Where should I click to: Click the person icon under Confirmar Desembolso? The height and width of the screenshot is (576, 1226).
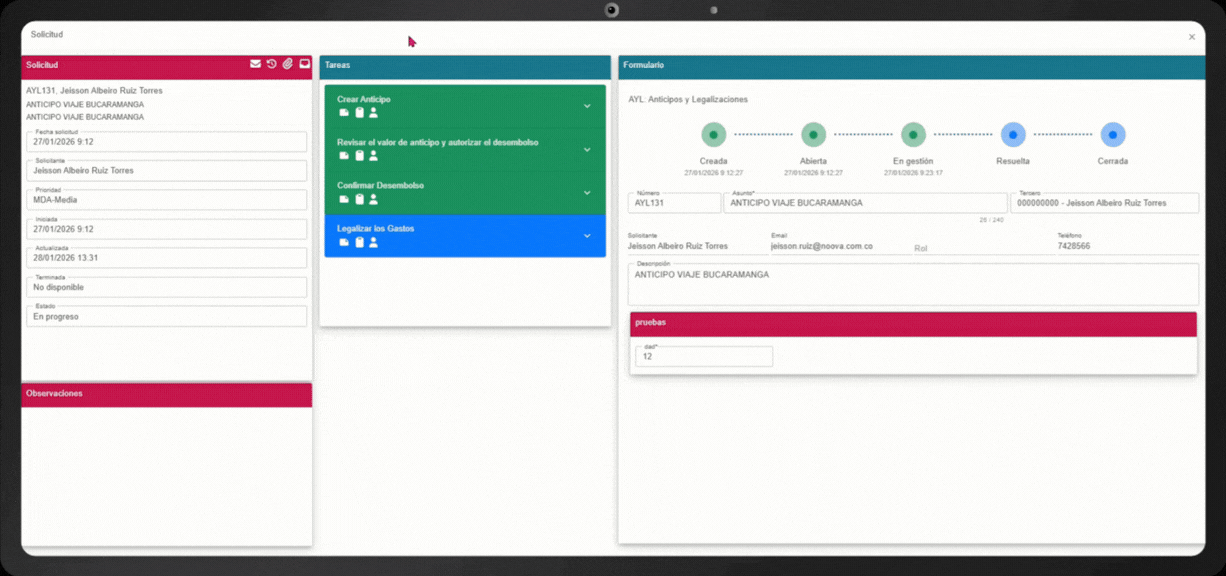[x=374, y=199]
